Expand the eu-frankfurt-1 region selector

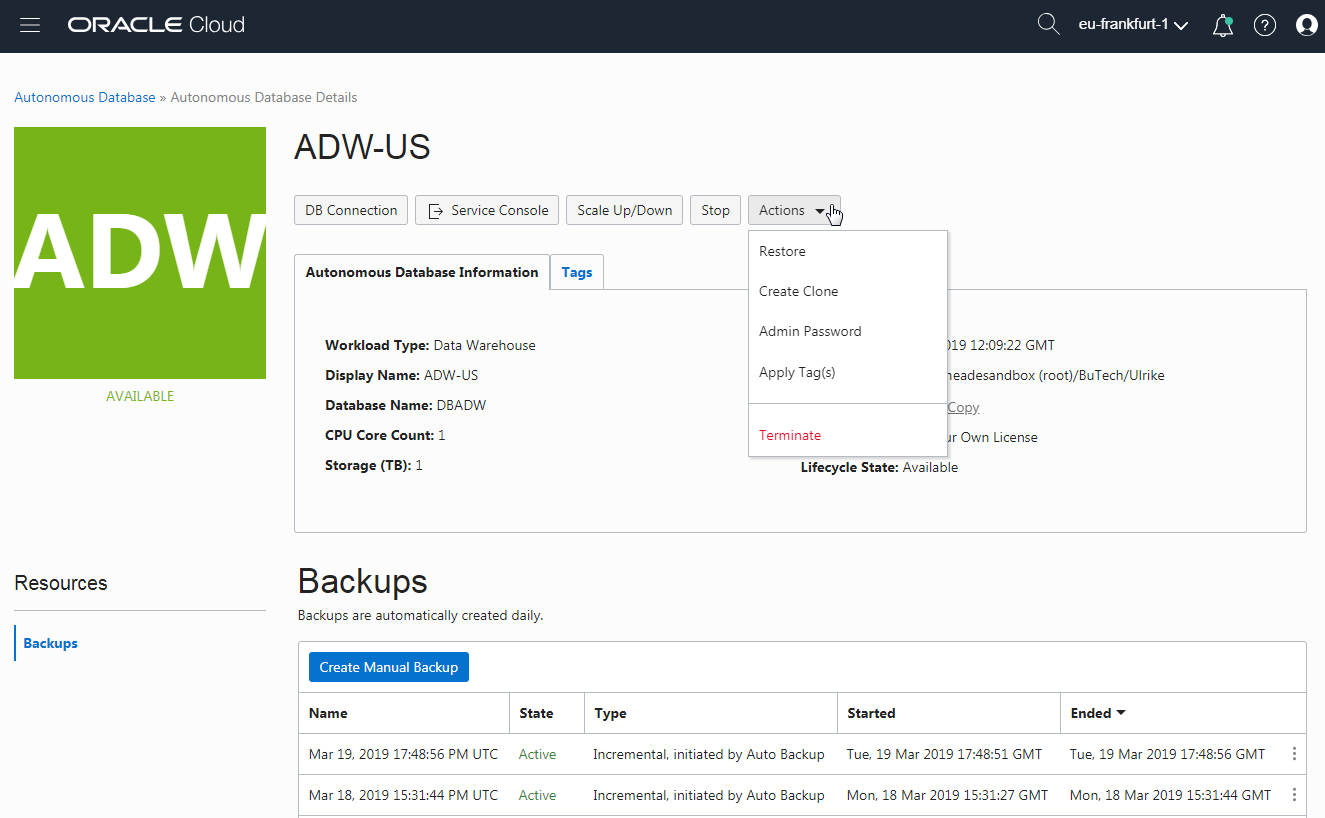tap(1133, 25)
